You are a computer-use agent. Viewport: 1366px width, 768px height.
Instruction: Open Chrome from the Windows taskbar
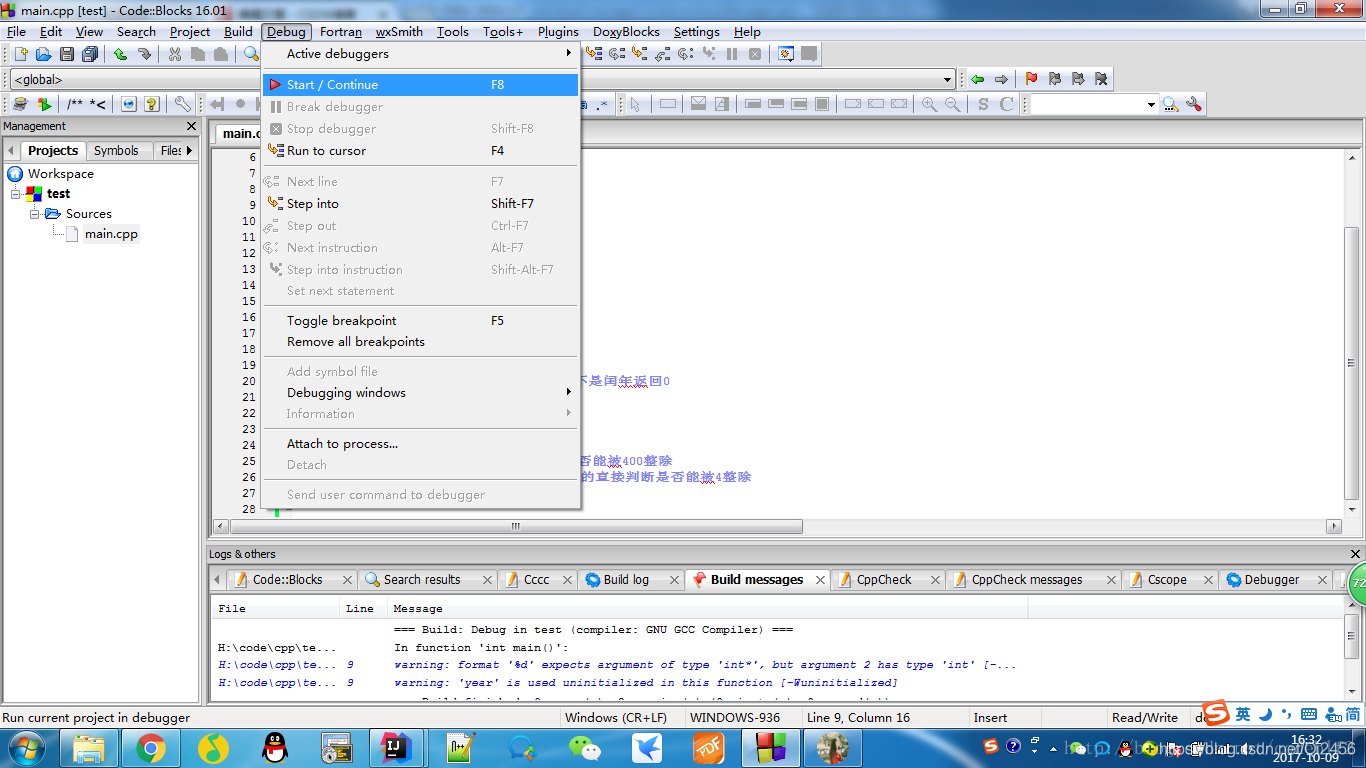click(151, 748)
